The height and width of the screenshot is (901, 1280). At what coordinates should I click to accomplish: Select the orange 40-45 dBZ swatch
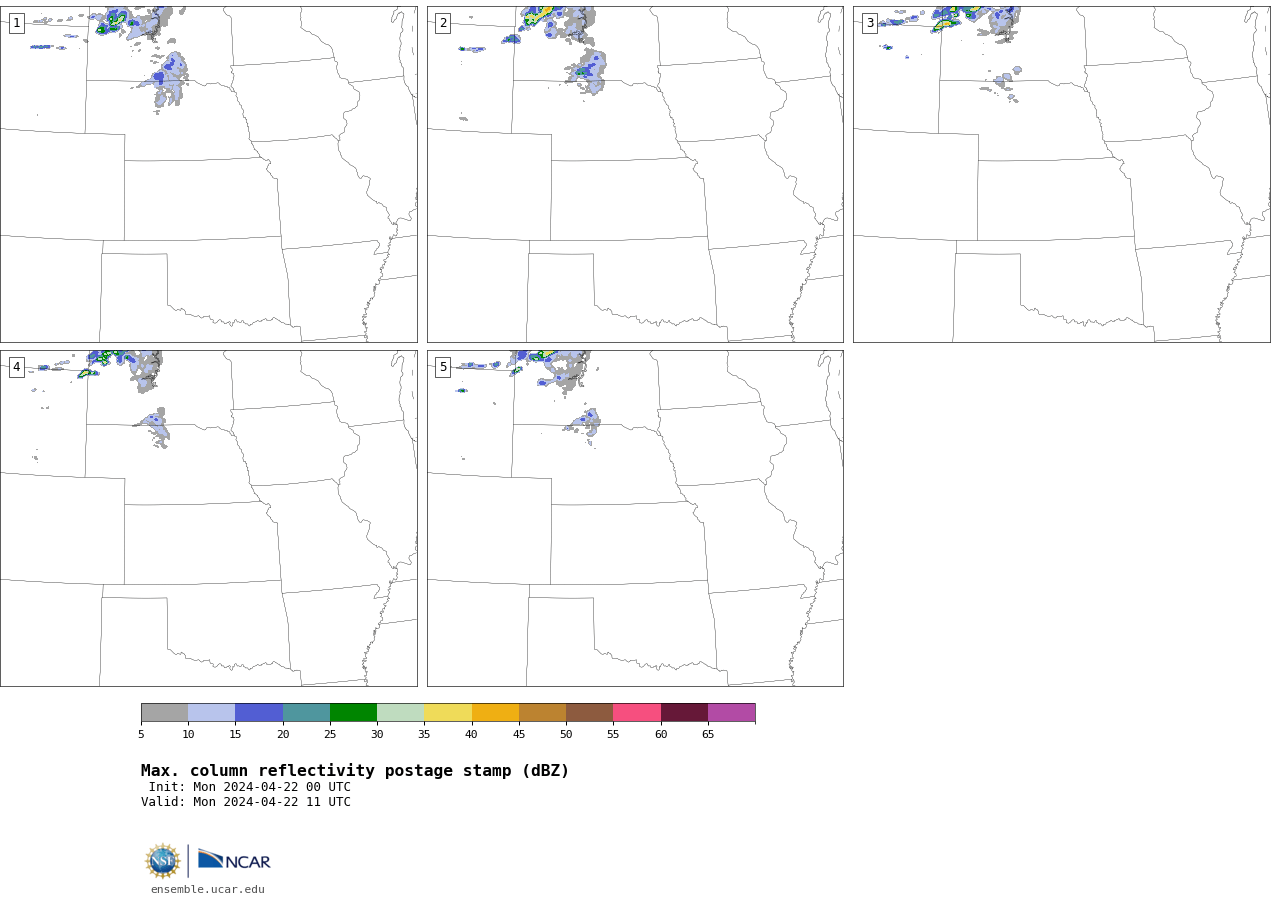pyautogui.click(x=495, y=713)
